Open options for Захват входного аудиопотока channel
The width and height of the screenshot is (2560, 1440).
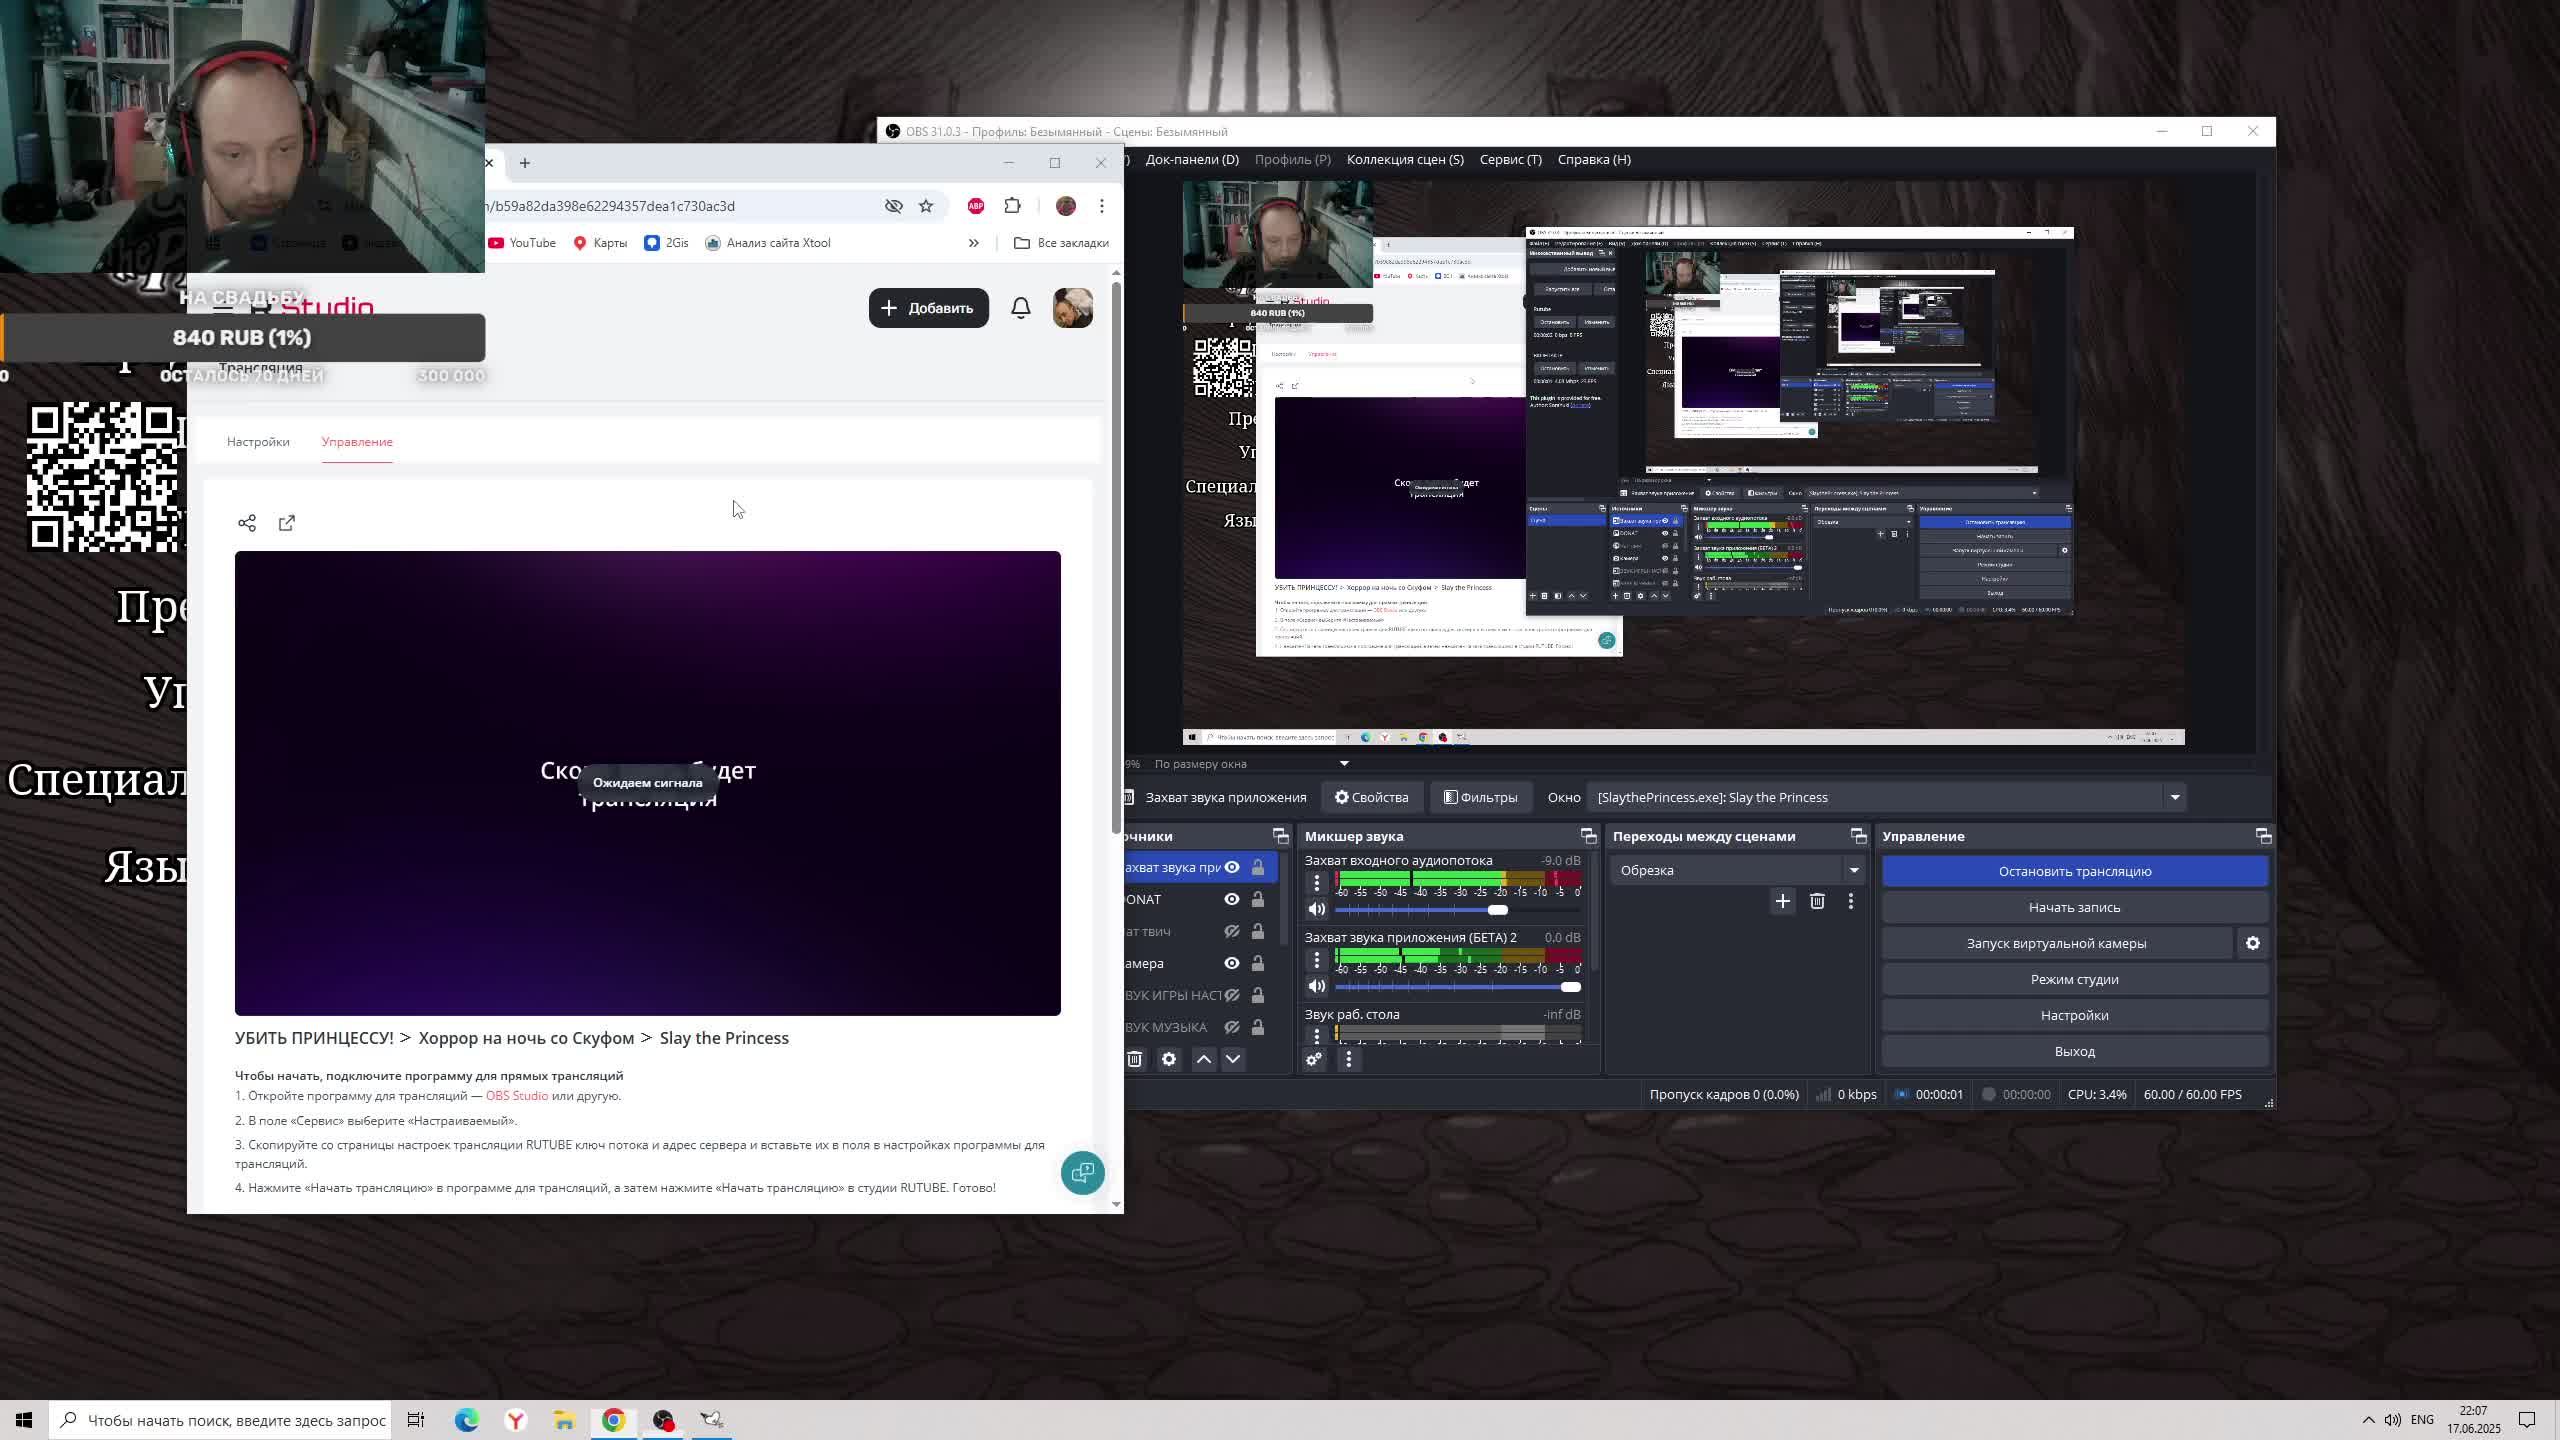1316,883
